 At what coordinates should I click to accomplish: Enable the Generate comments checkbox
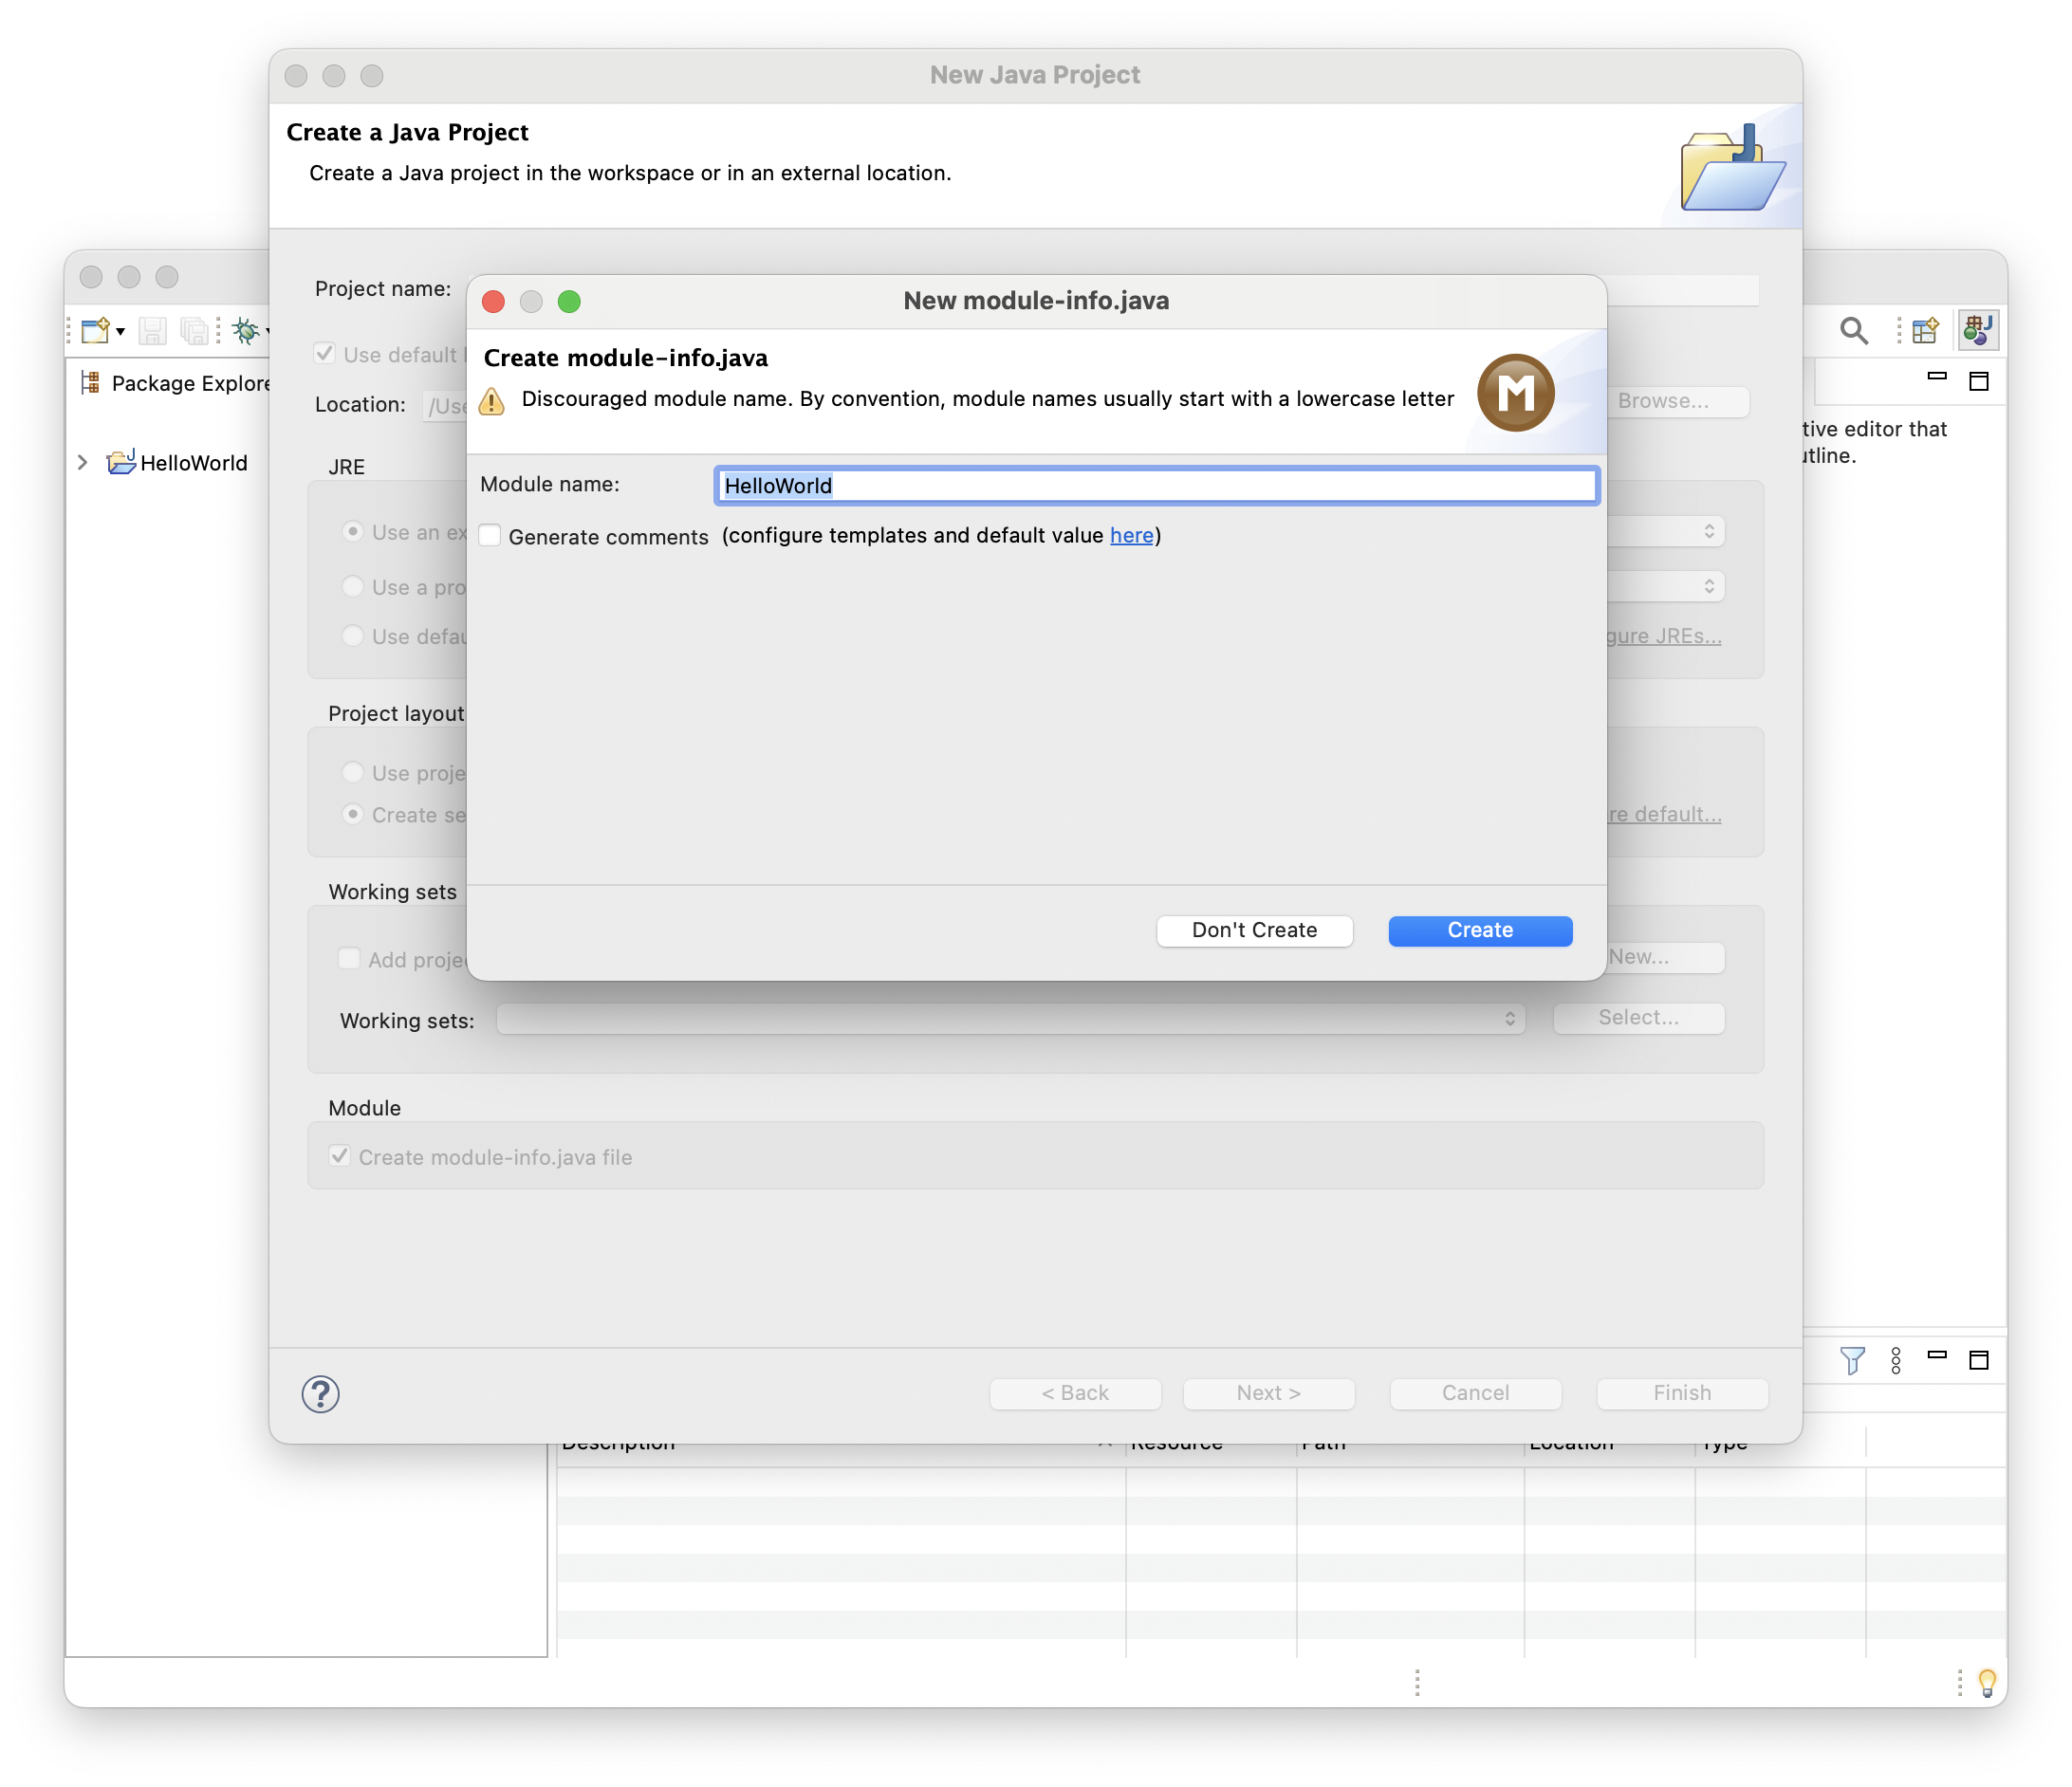(490, 536)
